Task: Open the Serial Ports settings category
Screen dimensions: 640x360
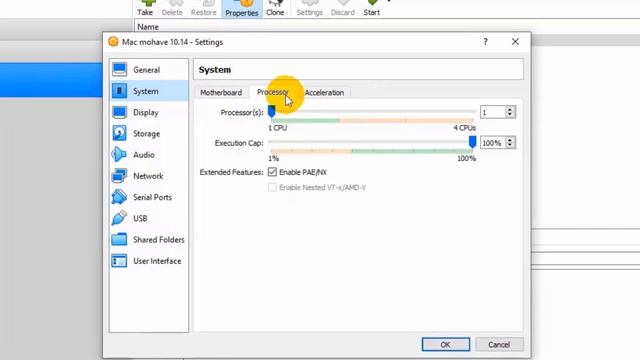Action: point(149,197)
